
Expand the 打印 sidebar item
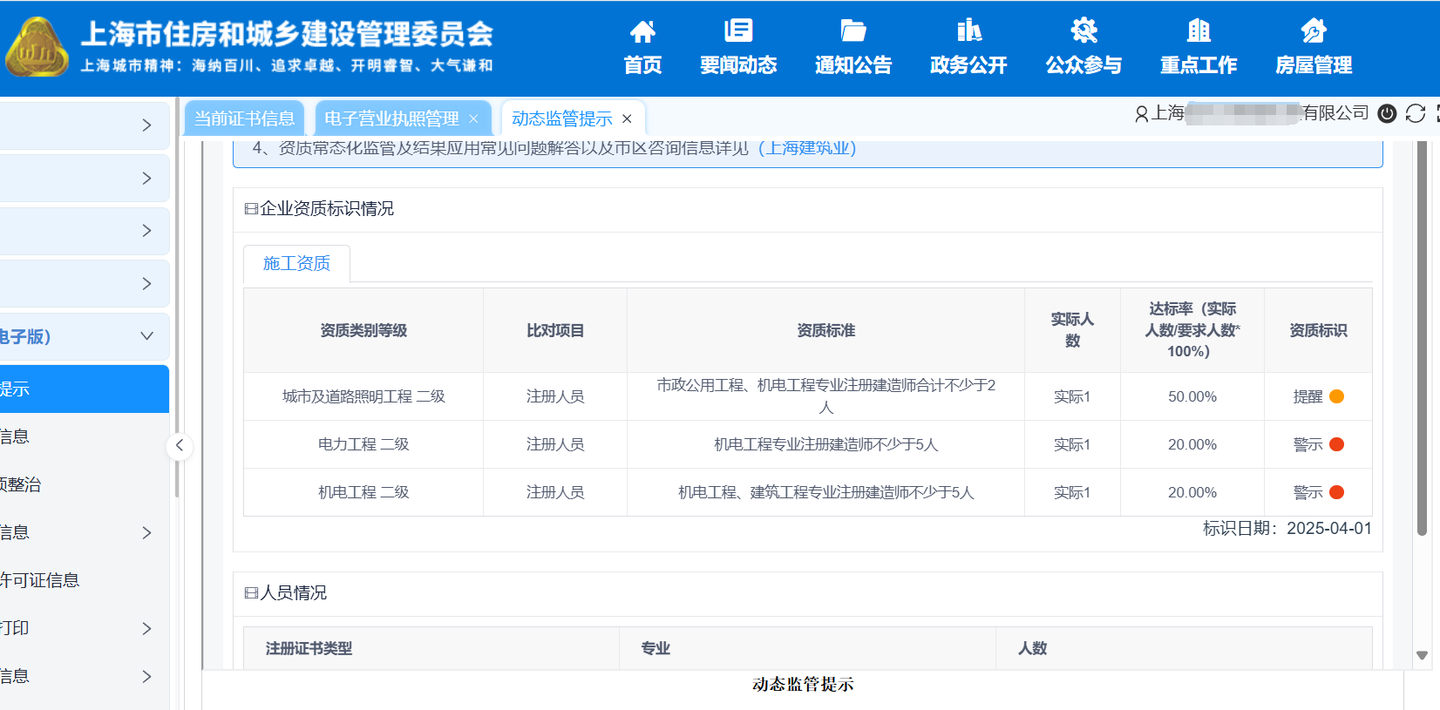[x=147, y=629]
